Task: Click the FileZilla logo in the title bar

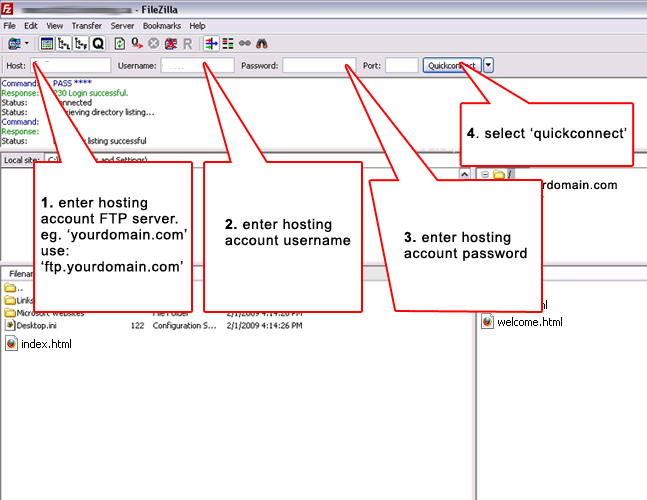Action: click(x=7, y=8)
